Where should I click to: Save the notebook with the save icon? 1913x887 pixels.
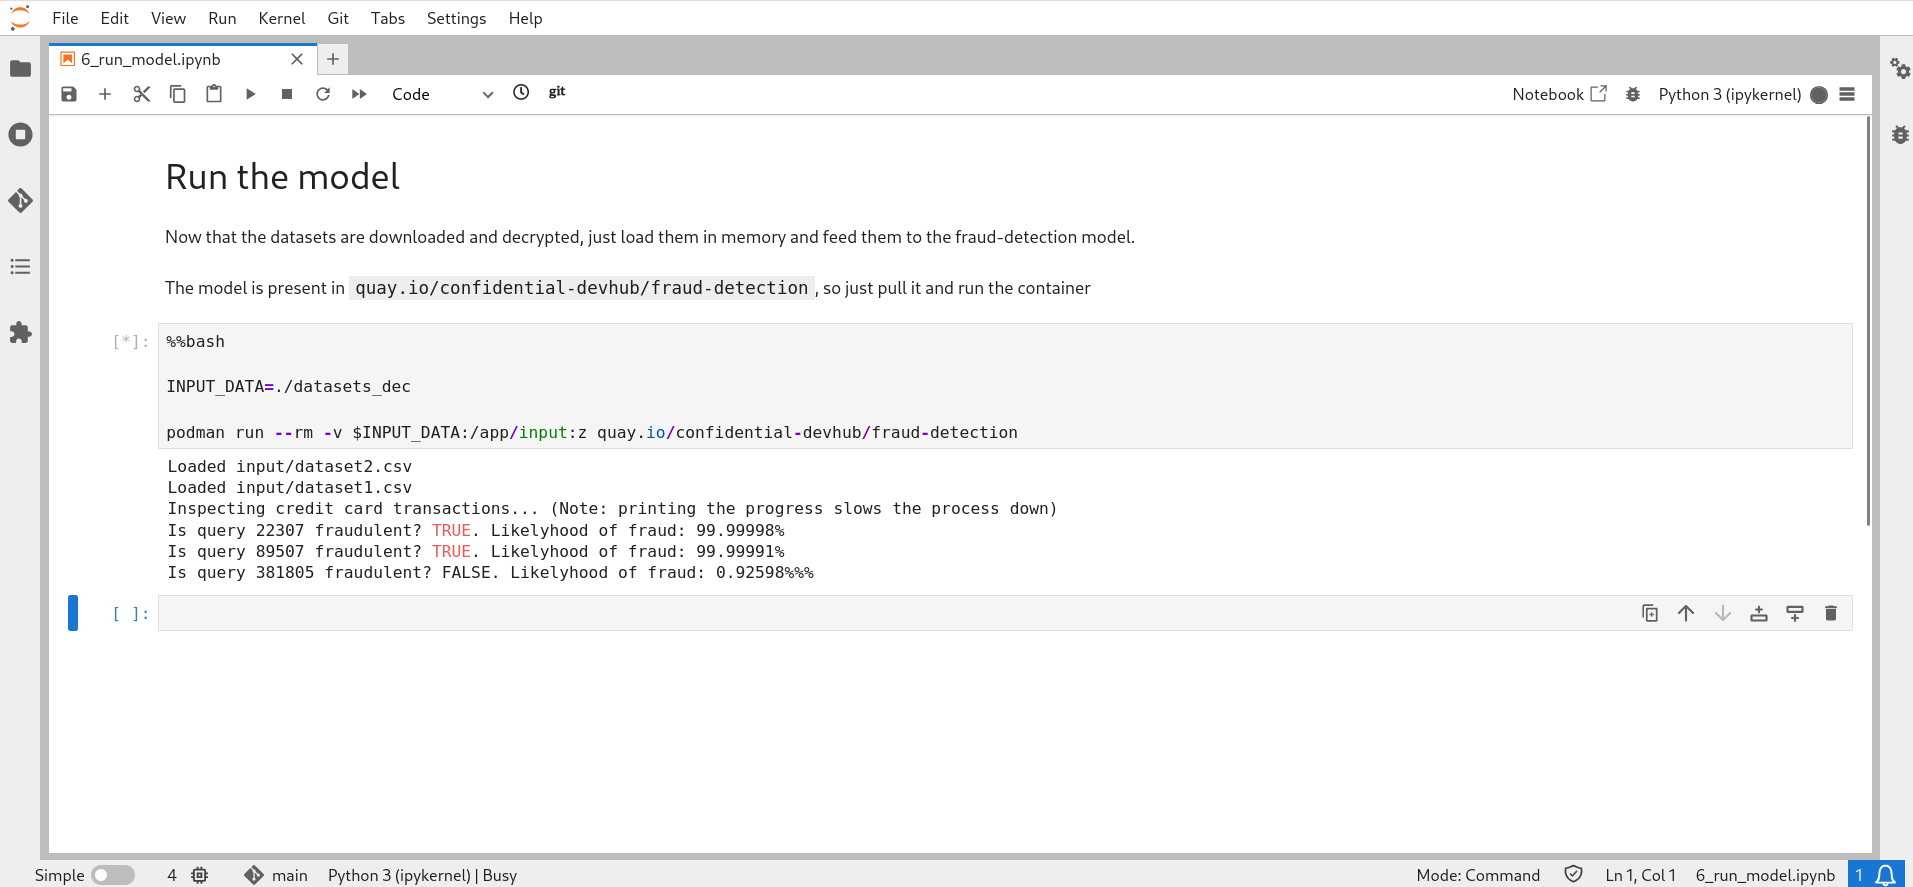point(69,94)
